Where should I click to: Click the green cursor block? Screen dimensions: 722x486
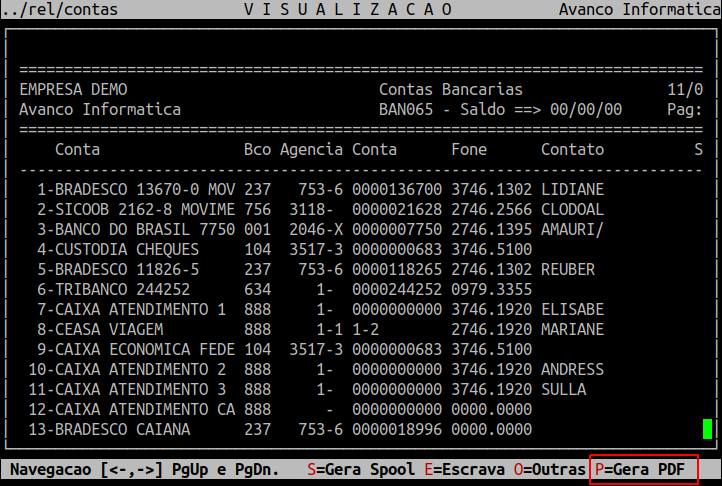[x=707, y=430]
